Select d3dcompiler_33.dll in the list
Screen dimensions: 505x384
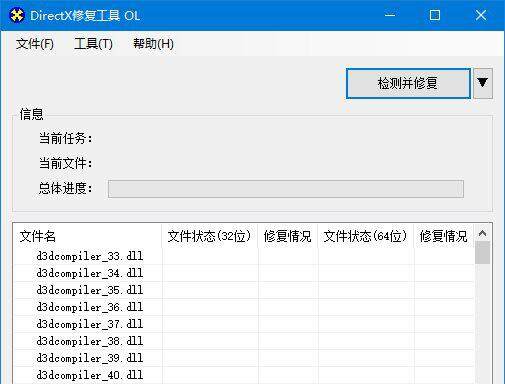[x=90, y=256]
